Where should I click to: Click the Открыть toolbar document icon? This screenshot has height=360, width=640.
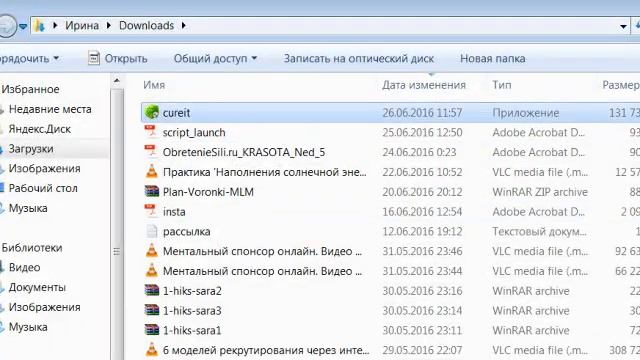pyautogui.click(x=93, y=58)
